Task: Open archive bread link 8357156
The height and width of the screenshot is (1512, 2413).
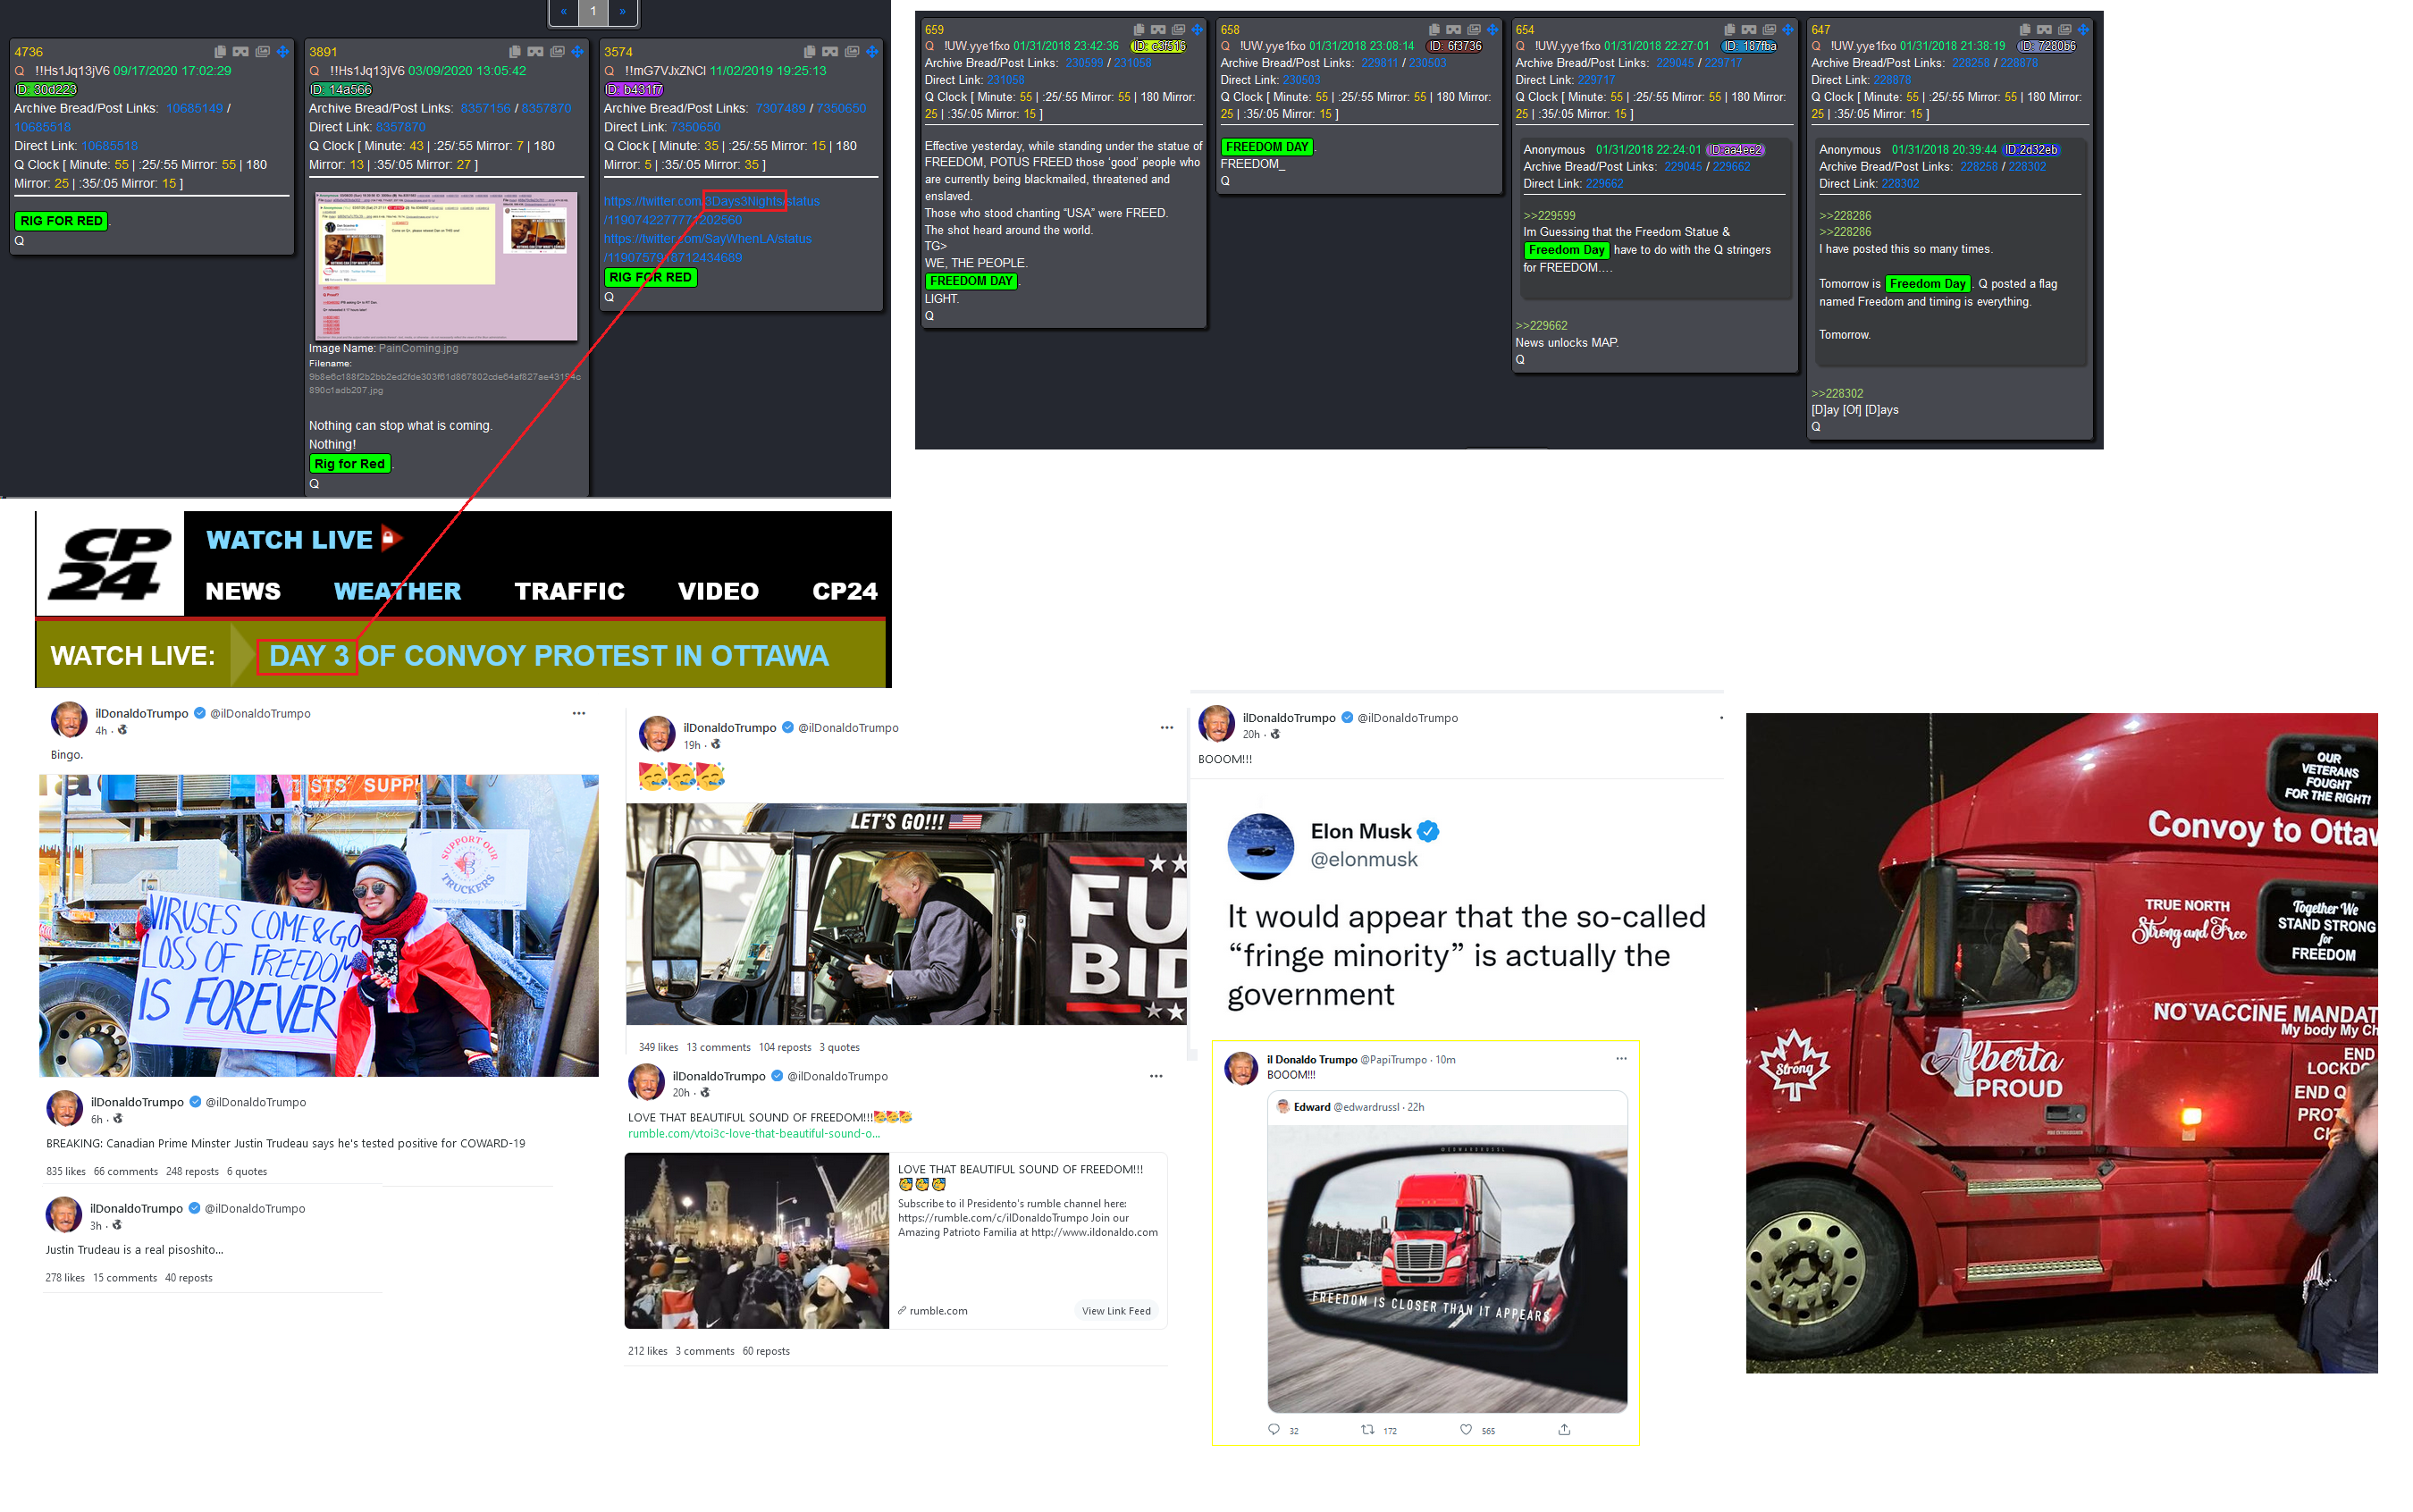Action: (x=486, y=109)
